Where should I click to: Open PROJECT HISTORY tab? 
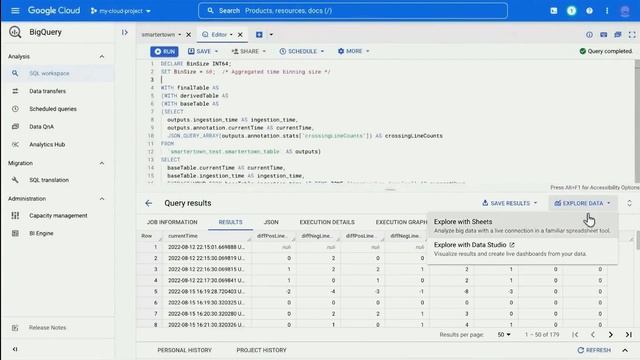coord(262,350)
